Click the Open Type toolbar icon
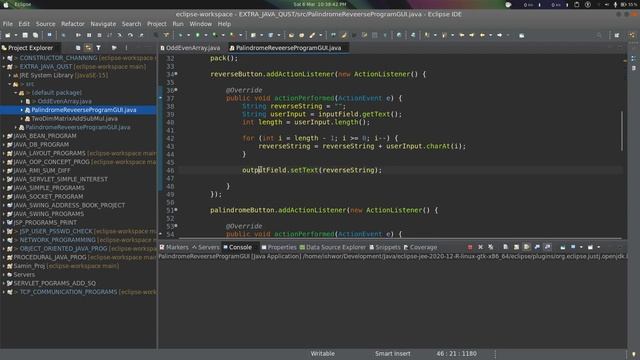This screenshot has width=640, height=360. point(291,35)
